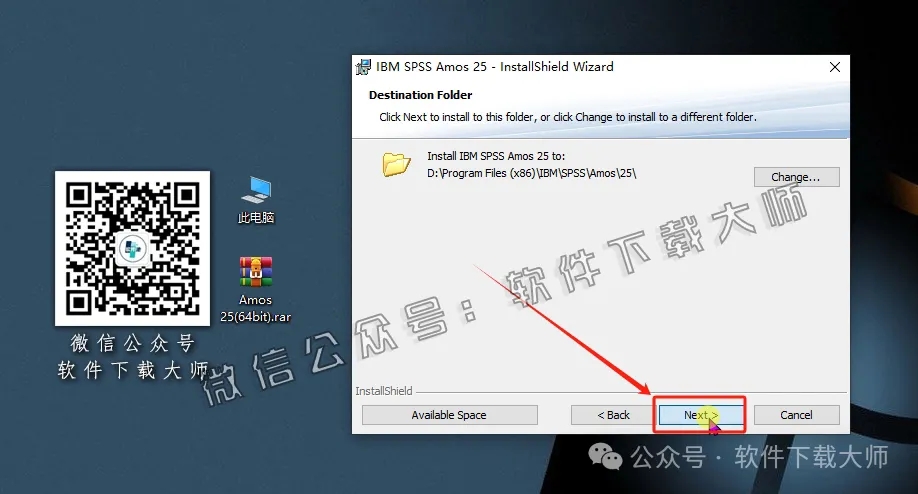Screen dimensions: 918x494
Task: Open the Change destination folder dialog
Action: [x=796, y=177]
